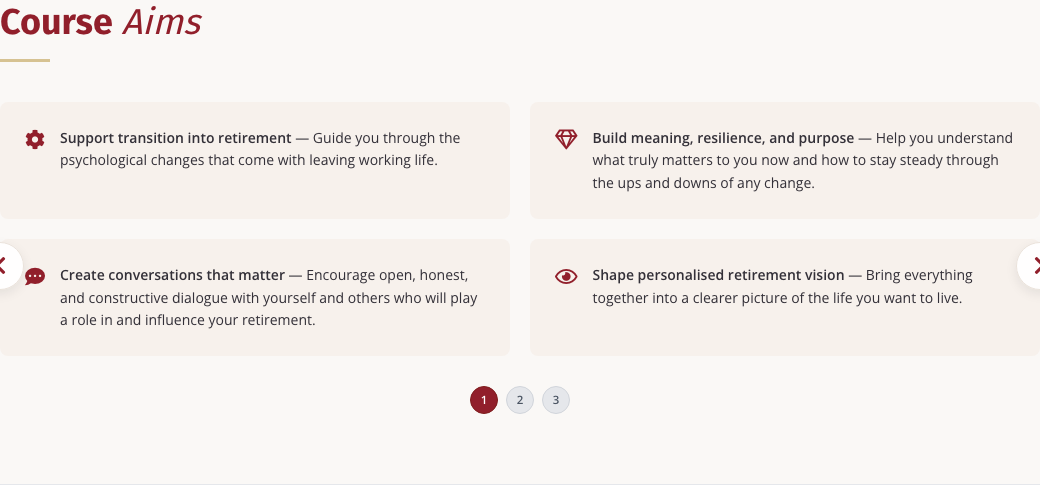Select the psychological changes description text

pos(249,161)
